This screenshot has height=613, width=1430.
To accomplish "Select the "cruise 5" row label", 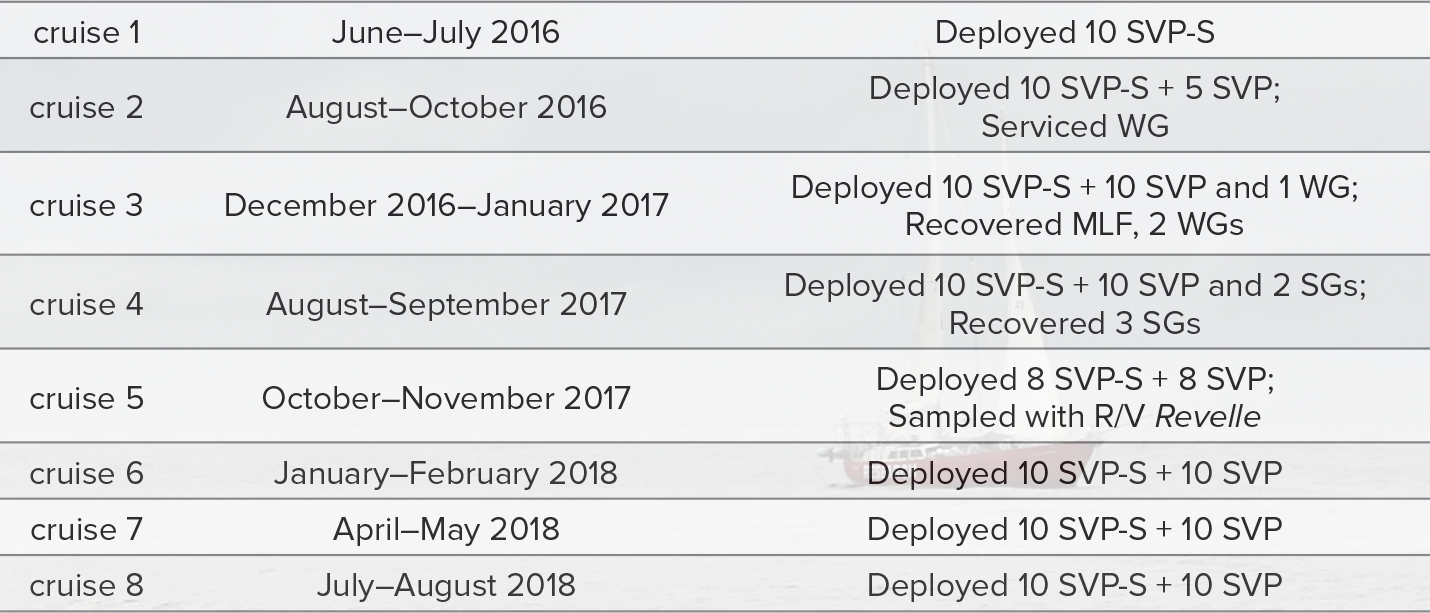I will click(x=87, y=398).
